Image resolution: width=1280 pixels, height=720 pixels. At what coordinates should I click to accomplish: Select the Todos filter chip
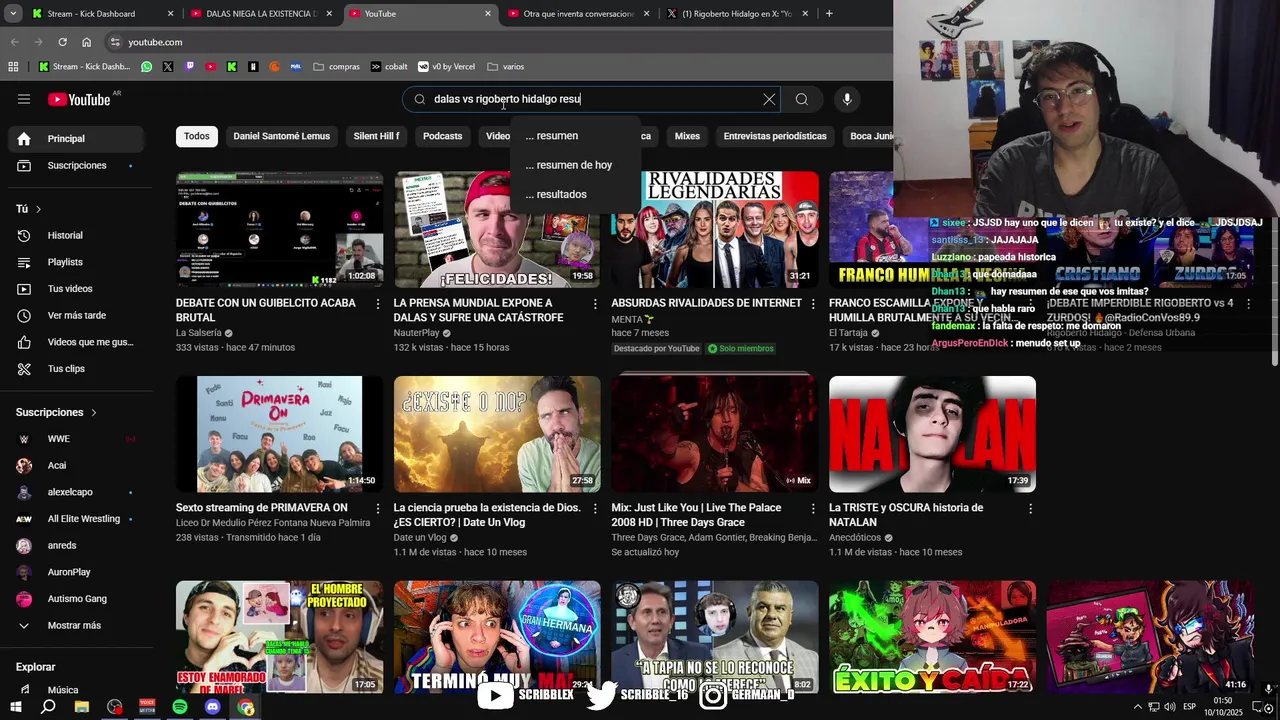197,136
